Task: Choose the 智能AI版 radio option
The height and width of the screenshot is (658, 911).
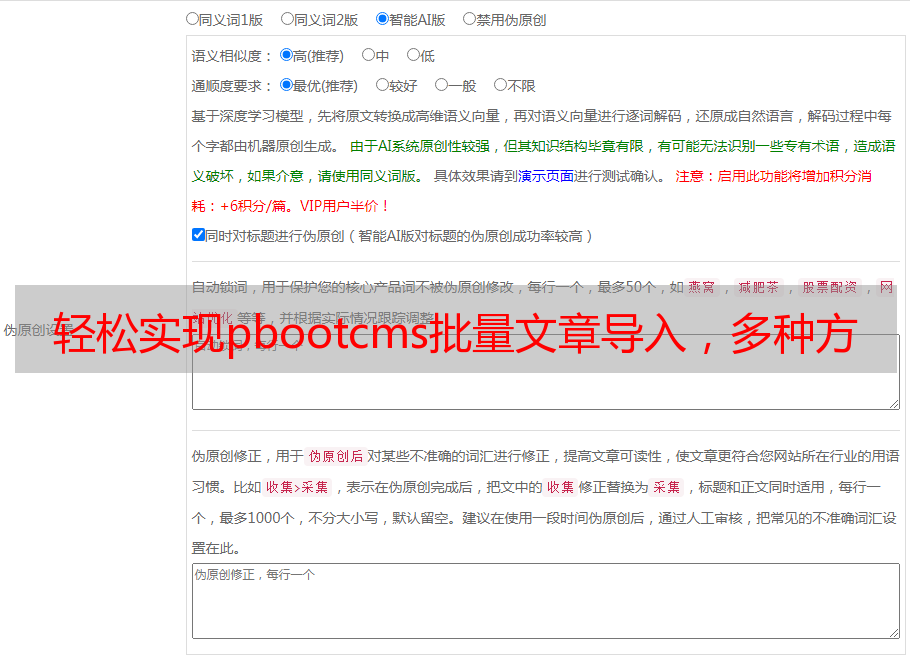Action: (382, 19)
